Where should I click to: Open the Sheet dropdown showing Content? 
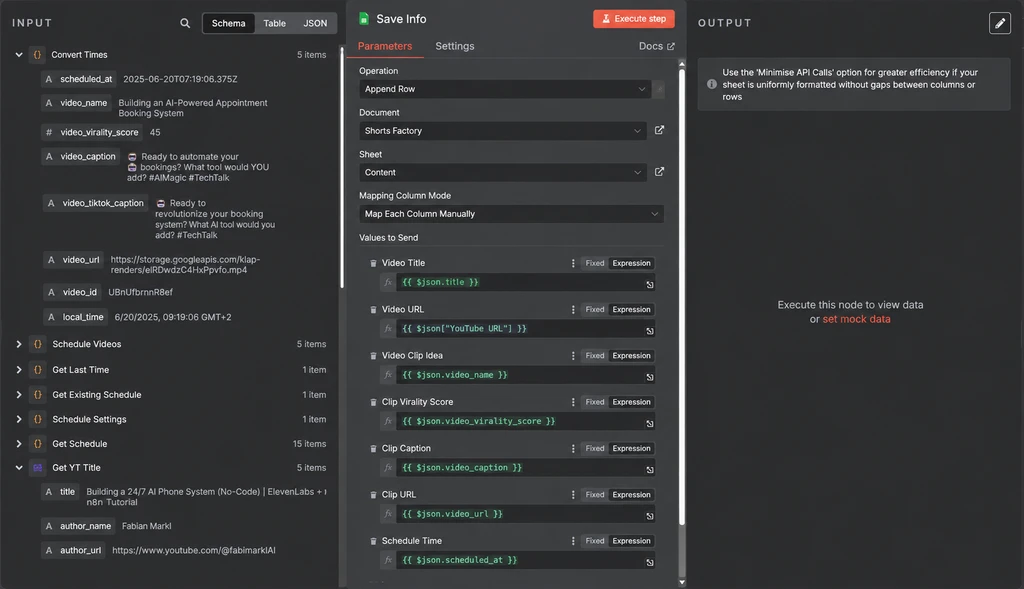[503, 172]
